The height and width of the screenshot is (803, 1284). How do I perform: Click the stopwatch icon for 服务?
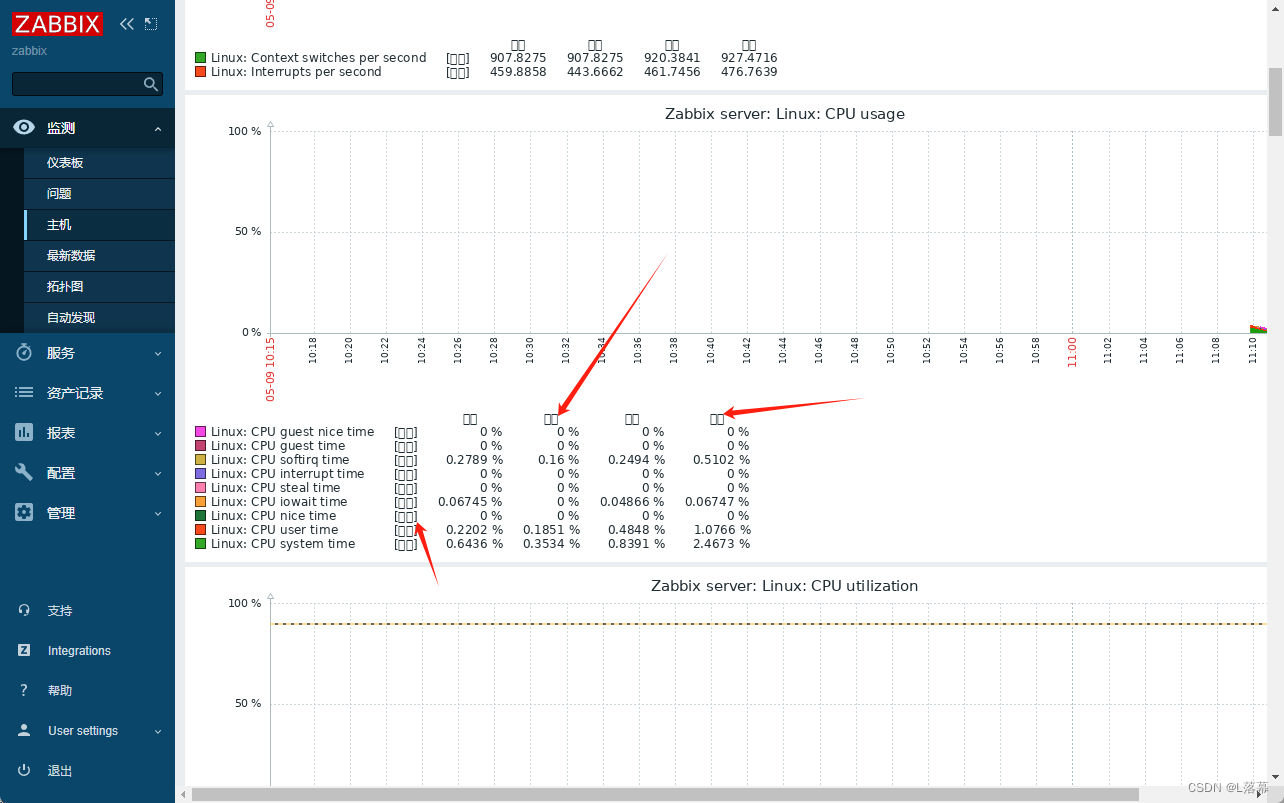click(24, 353)
